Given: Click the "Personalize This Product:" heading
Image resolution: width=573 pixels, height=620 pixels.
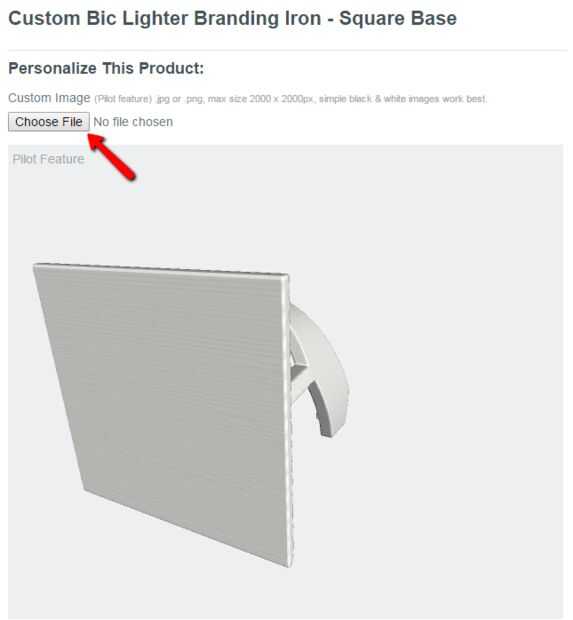Looking at the screenshot, I should [106, 68].
